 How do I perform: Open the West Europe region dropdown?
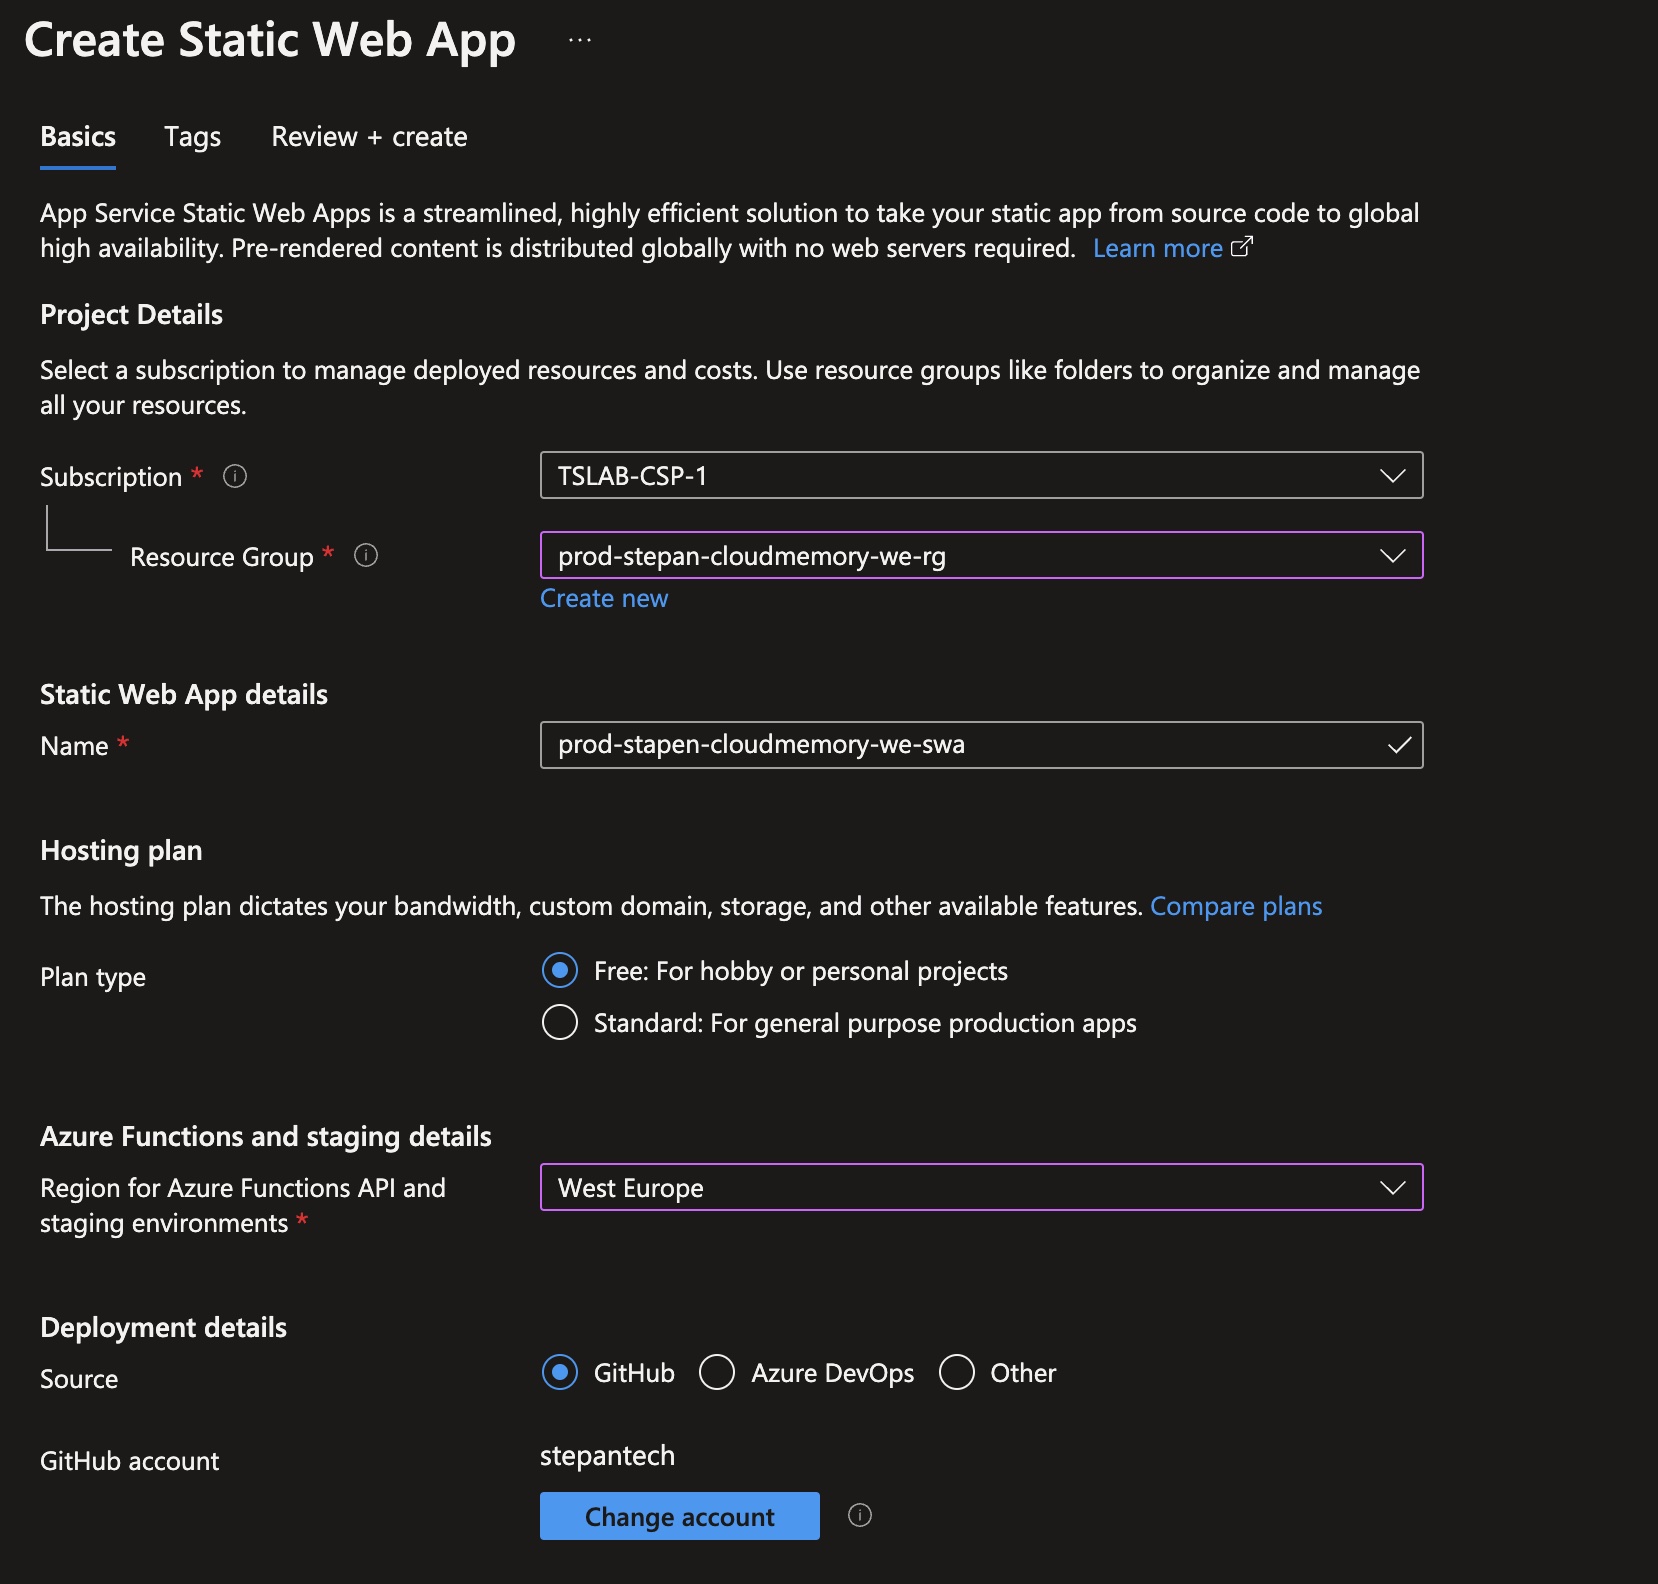coord(980,1187)
